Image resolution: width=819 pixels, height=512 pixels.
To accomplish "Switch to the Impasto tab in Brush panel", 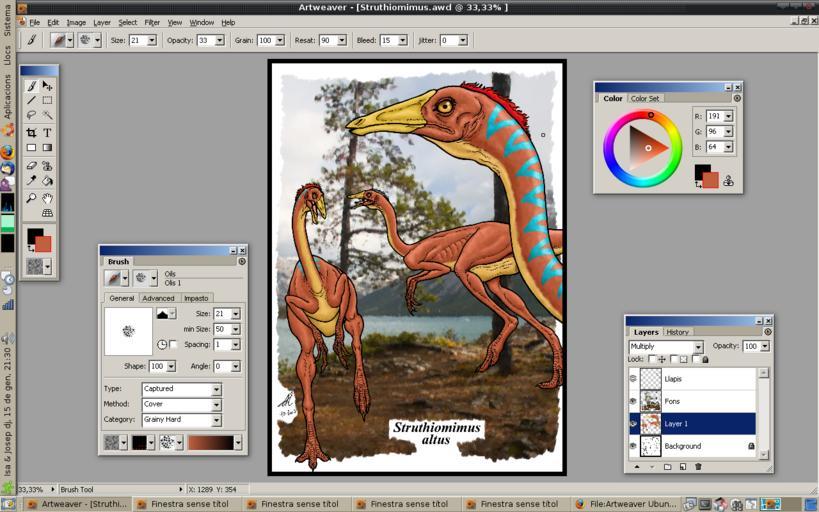I will tap(196, 298).
